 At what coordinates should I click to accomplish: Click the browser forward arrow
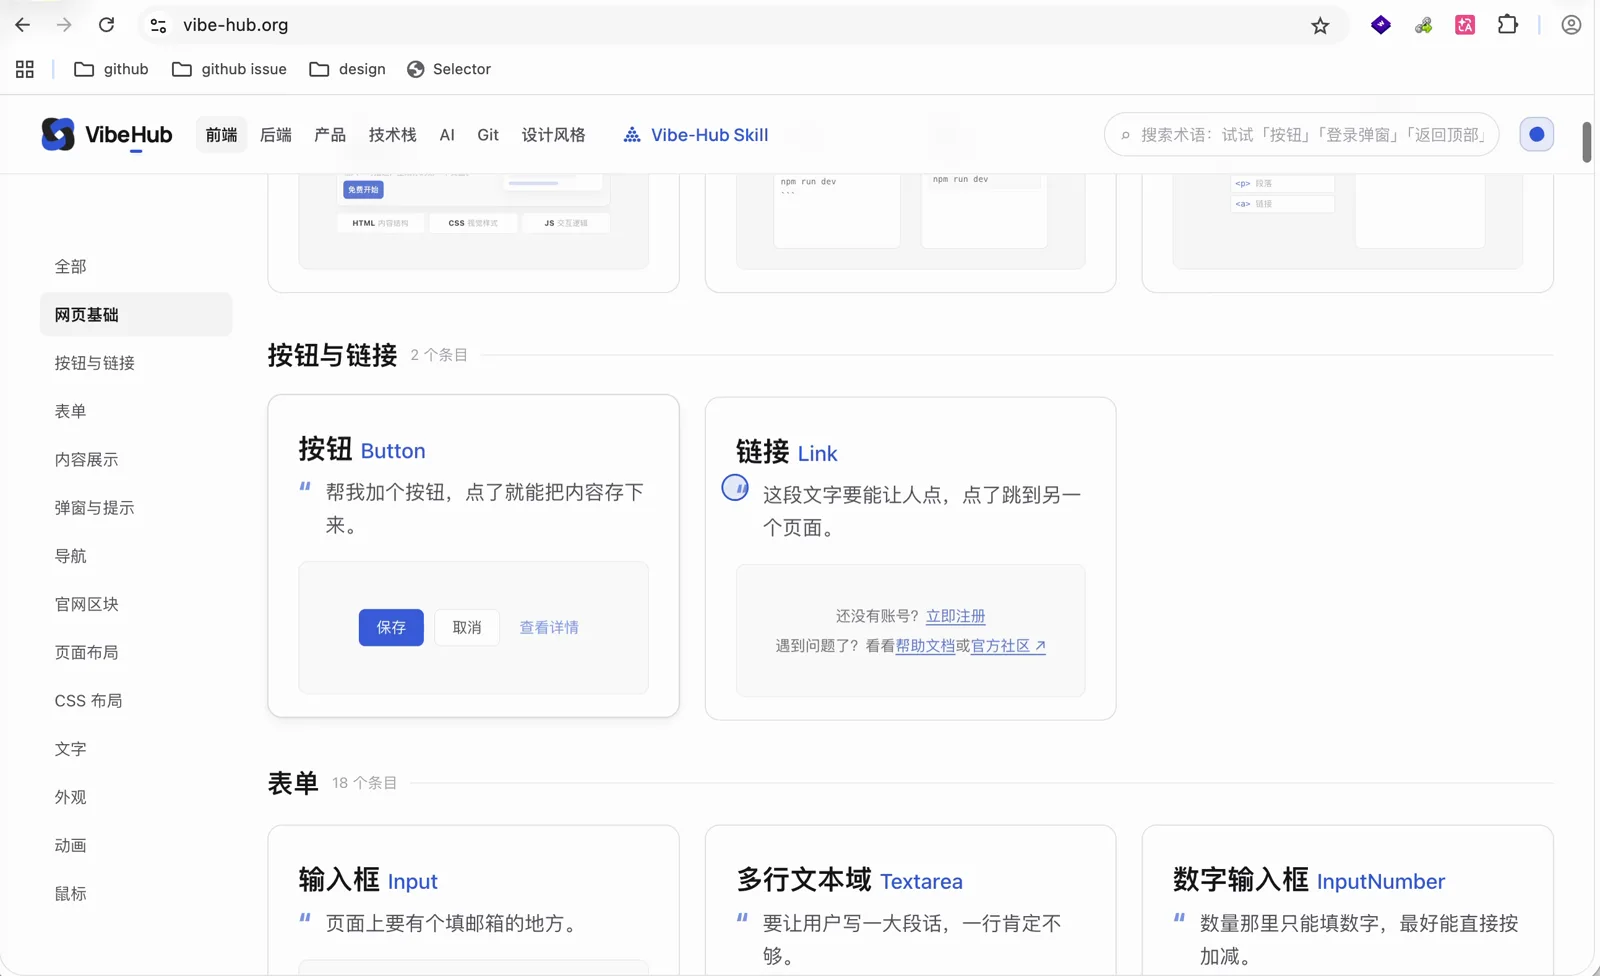click(64, 25)
